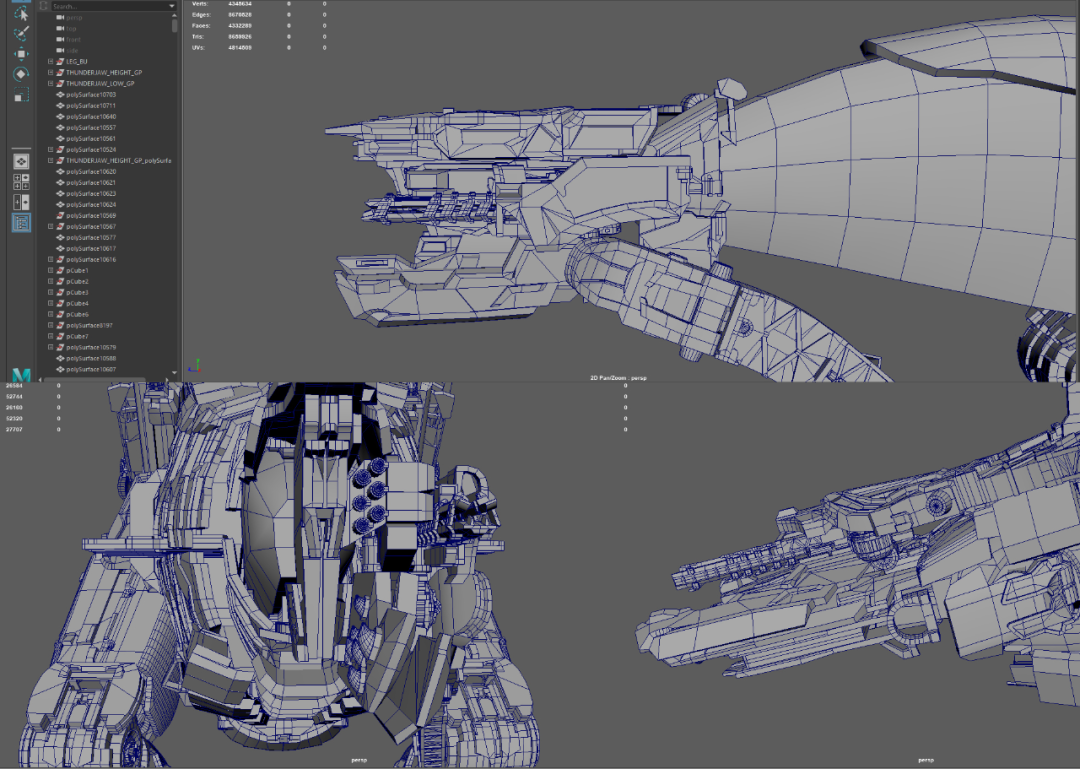
Task: Click the Verts count 4348634 in HUD
Action: (x=240, y=3)
